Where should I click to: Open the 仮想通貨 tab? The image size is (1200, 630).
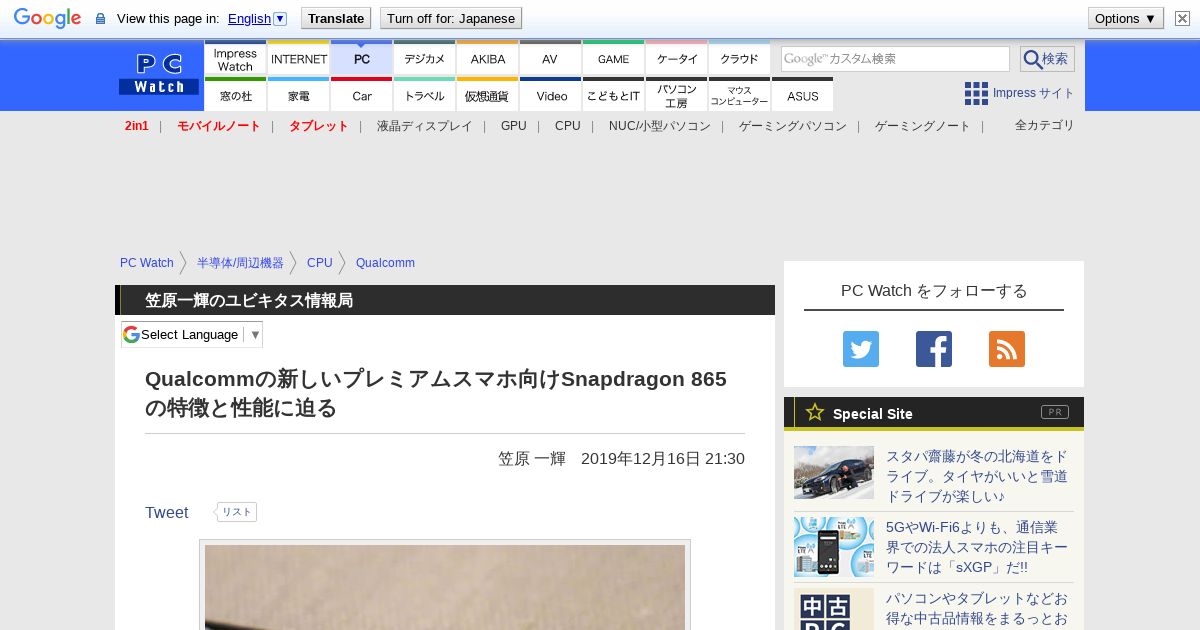[487, 95]
